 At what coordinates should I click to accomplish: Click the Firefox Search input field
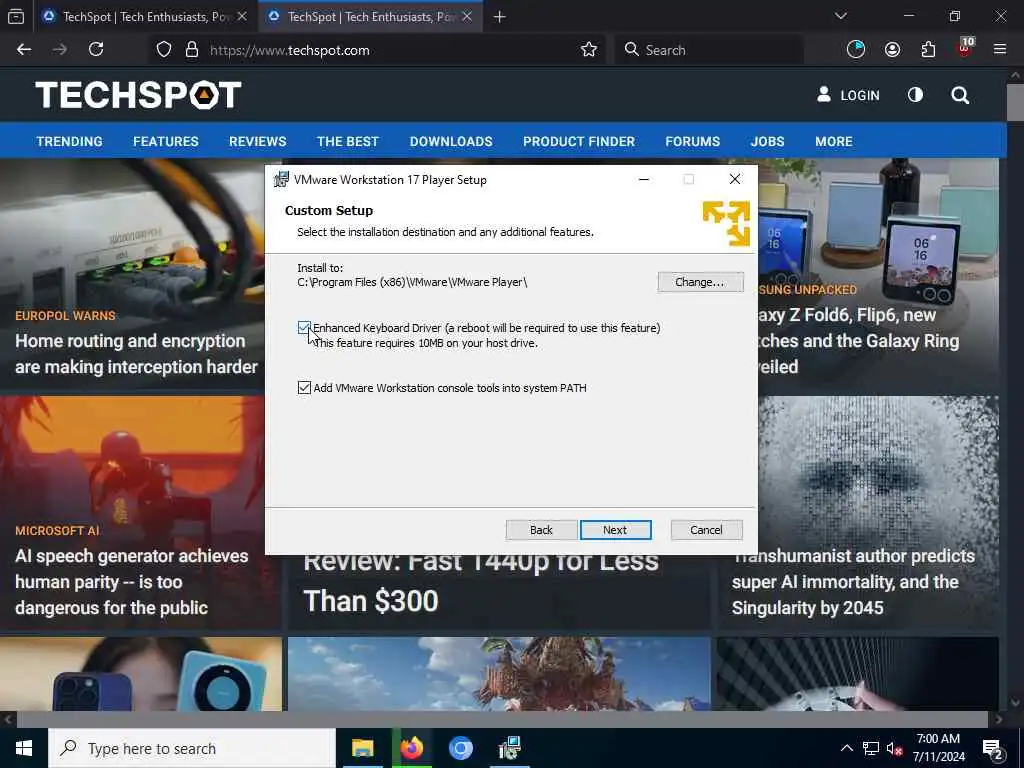(x=709, y=50)
